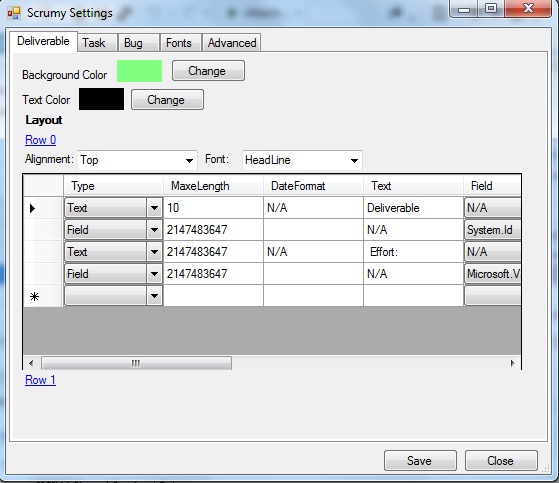Click Change button for Background Color

click(208, 71)
